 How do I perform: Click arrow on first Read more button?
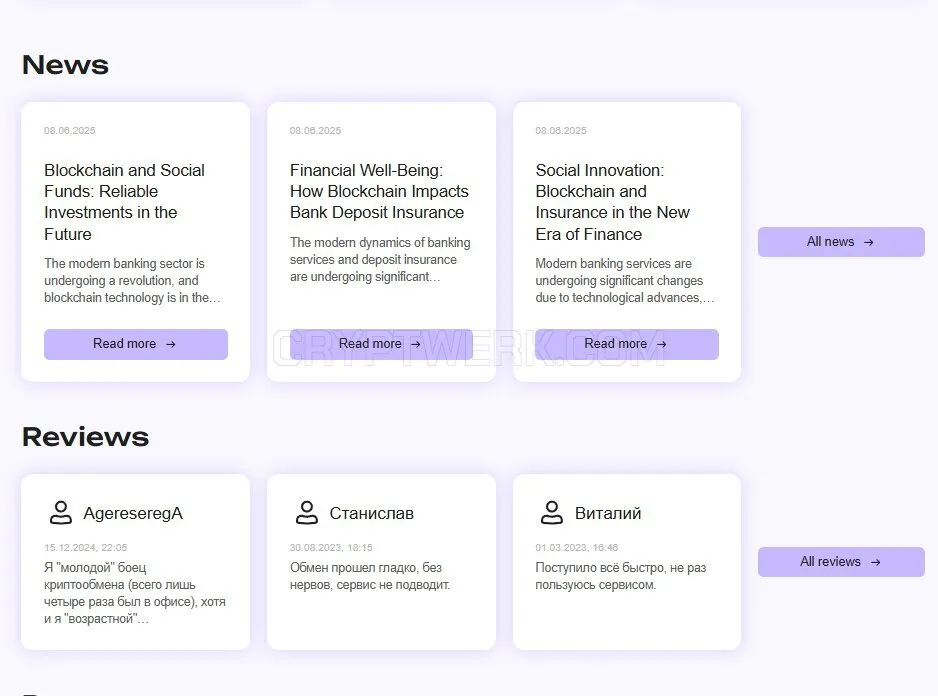click(x=170, y=345)
